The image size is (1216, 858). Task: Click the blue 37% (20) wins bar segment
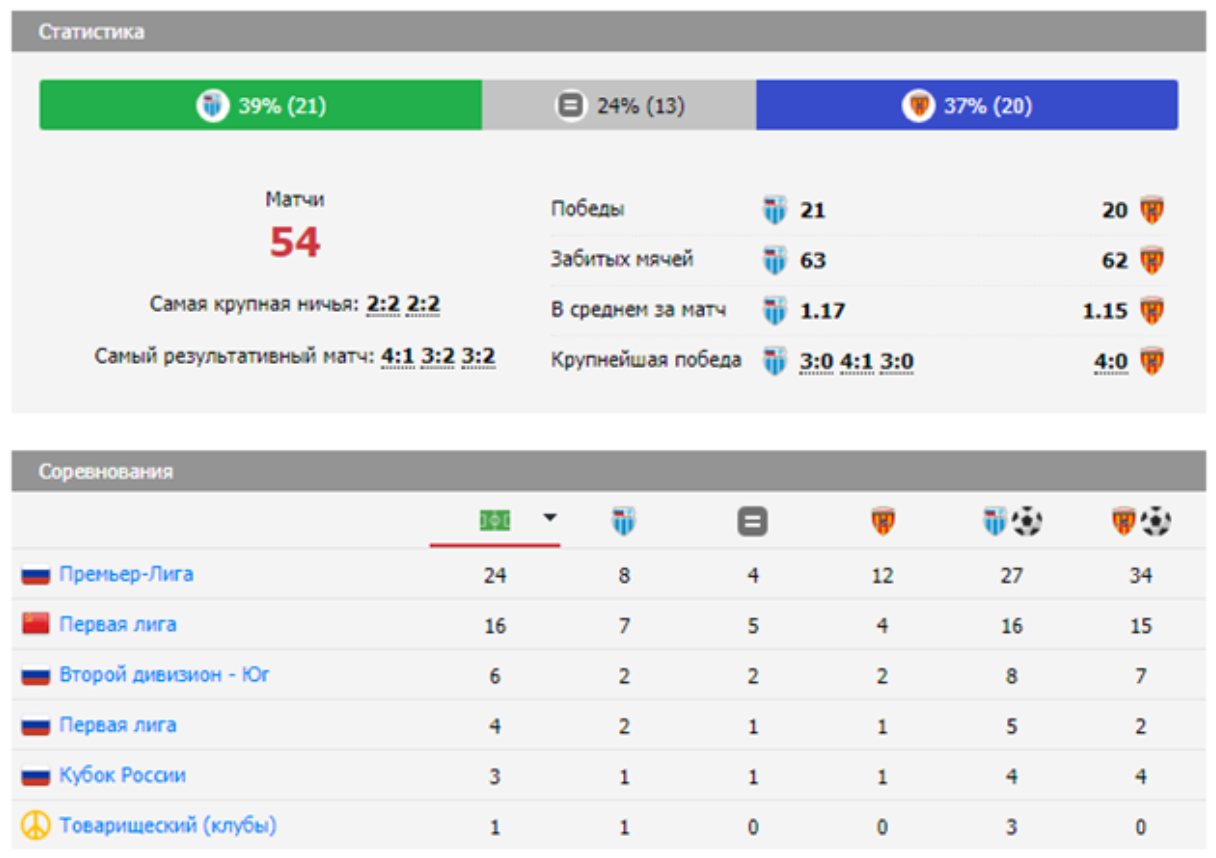coord(966,105)
